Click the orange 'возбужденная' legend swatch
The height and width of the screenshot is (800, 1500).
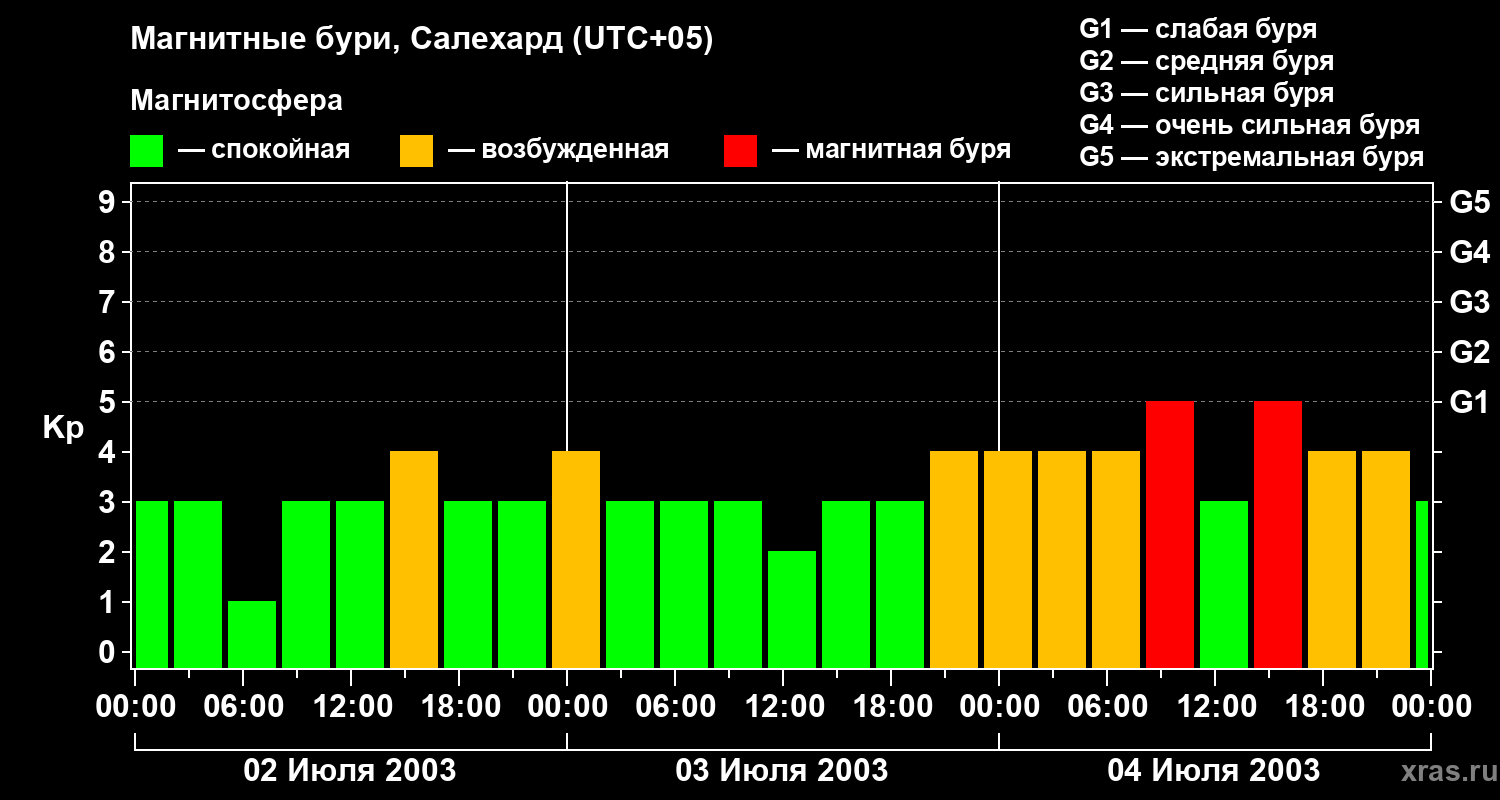(x=417, y=151)
